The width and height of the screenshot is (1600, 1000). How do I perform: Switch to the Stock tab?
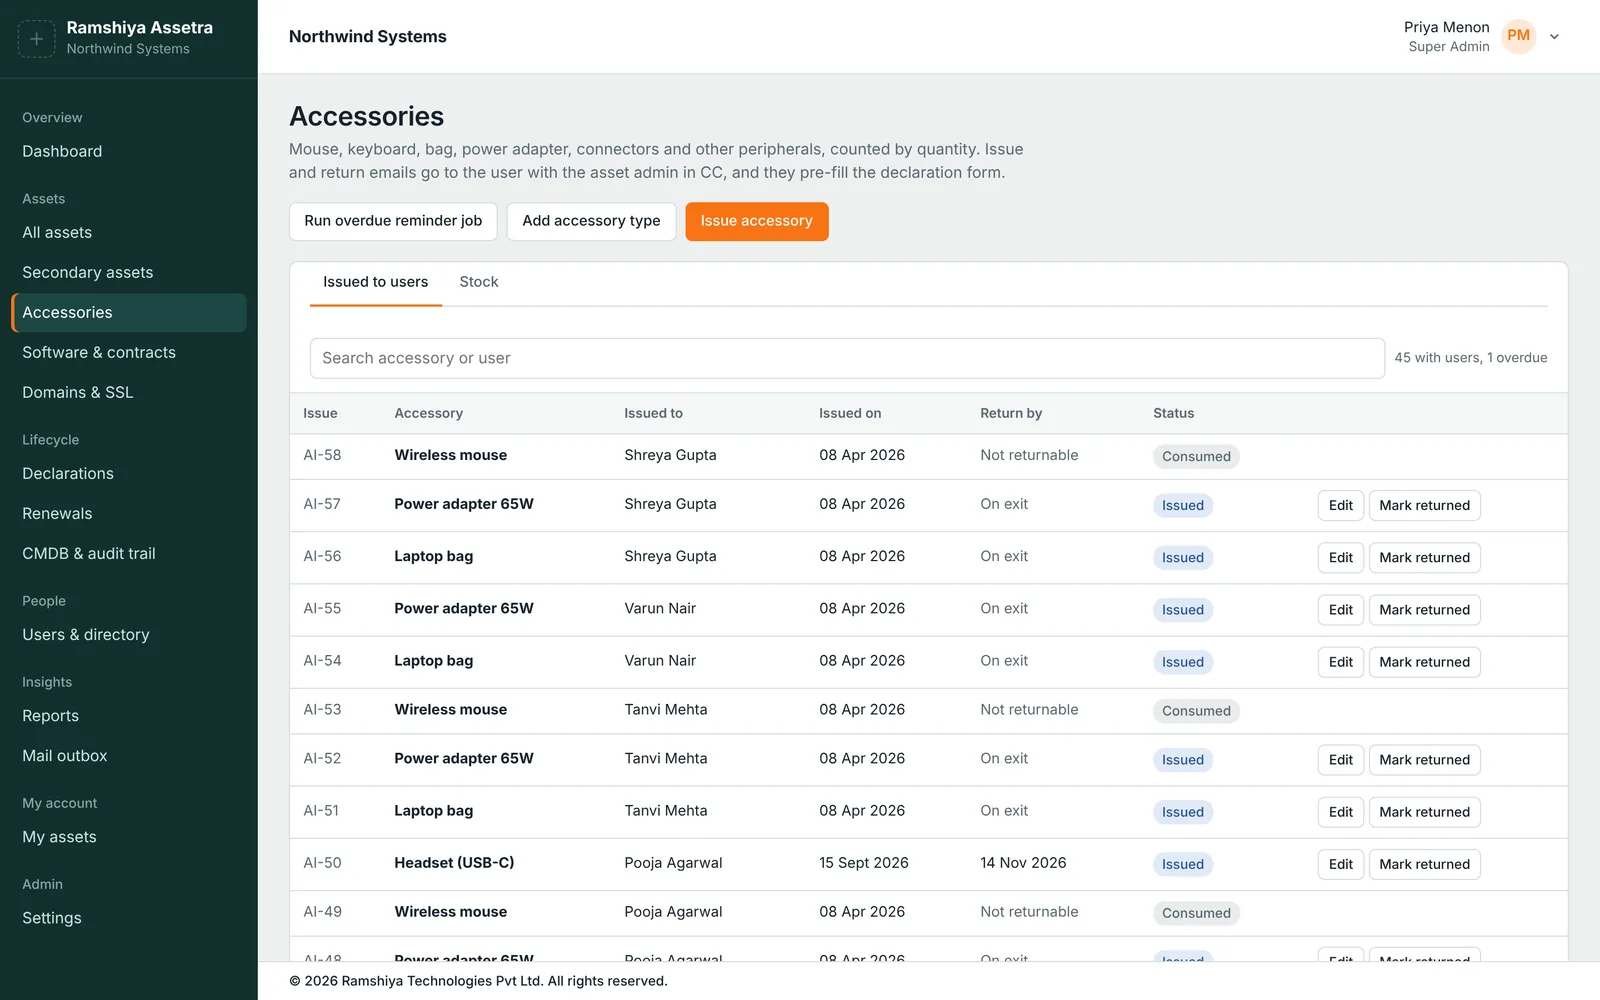(479, 282)
